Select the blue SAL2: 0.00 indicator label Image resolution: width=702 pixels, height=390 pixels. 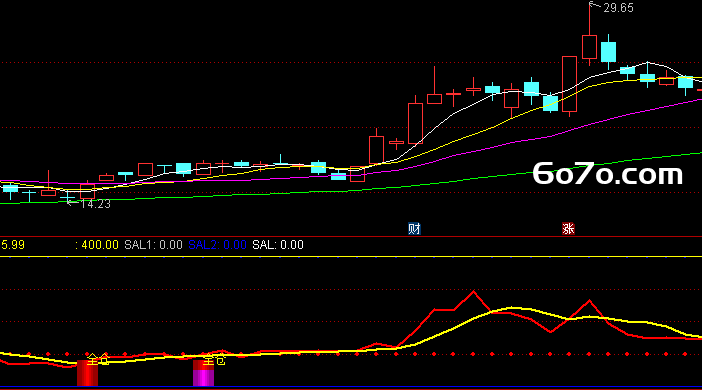point(217,245)
